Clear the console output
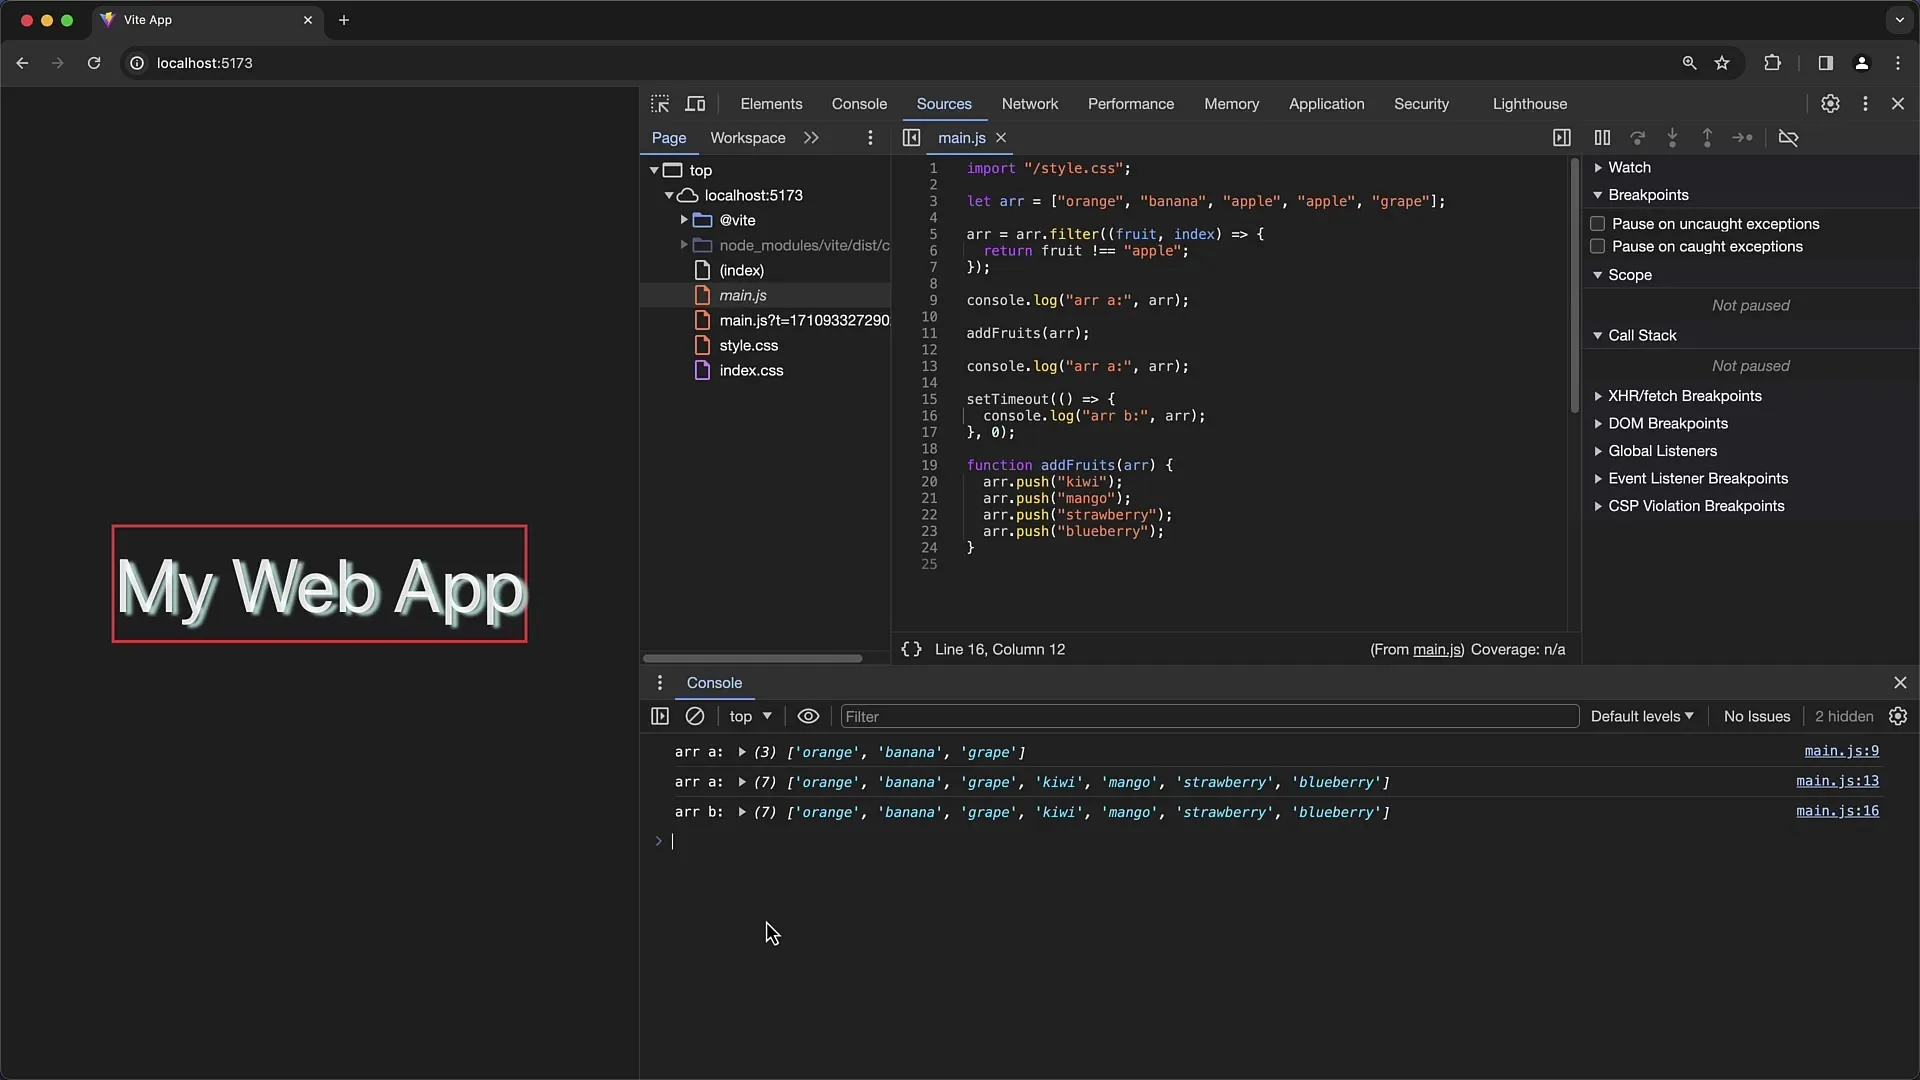Image resolution: width=1920 pixels, height=1080 pixels. (695, 716)
